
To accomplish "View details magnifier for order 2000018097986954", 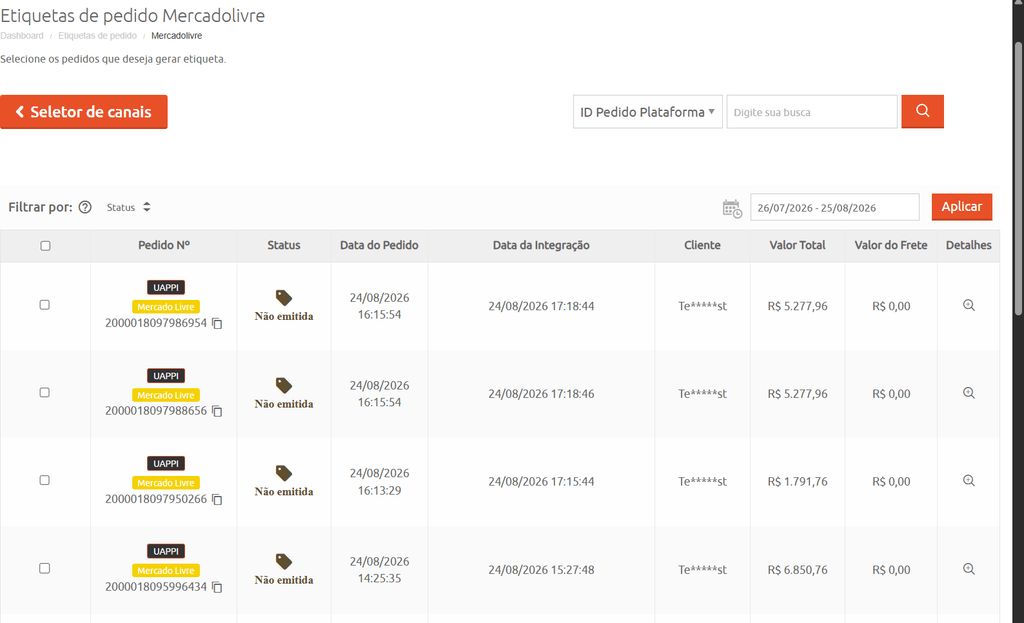I will coord(968,305).
